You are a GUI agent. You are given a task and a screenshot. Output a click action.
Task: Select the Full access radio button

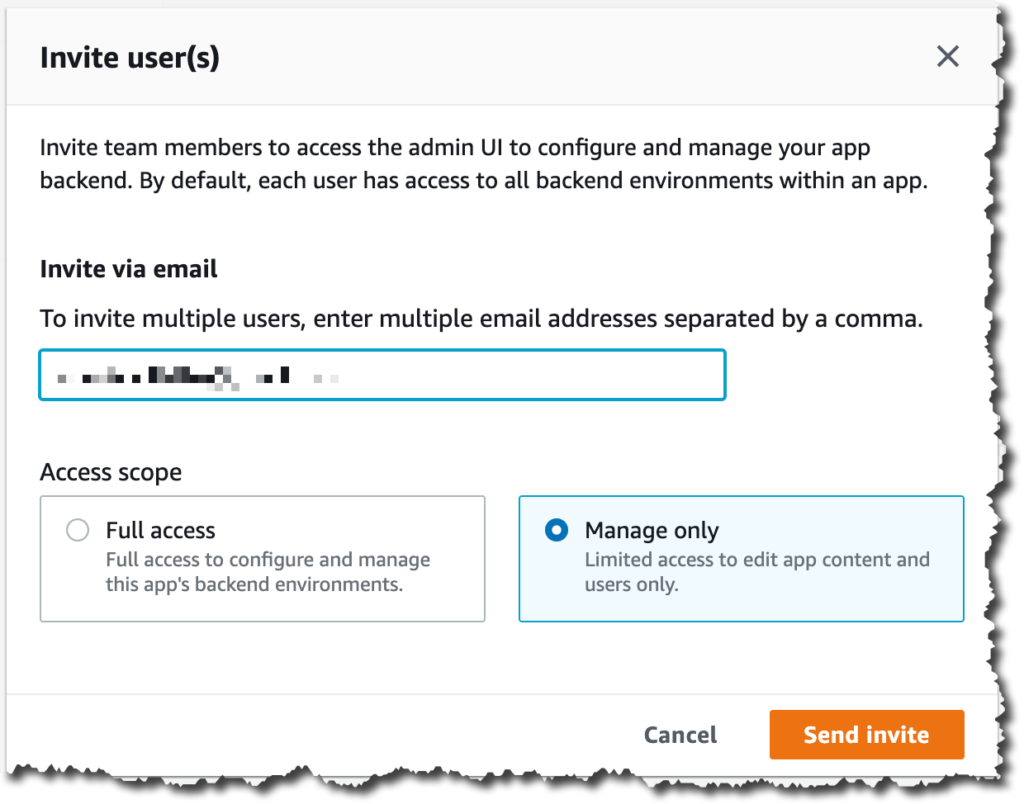click(78, 530)
